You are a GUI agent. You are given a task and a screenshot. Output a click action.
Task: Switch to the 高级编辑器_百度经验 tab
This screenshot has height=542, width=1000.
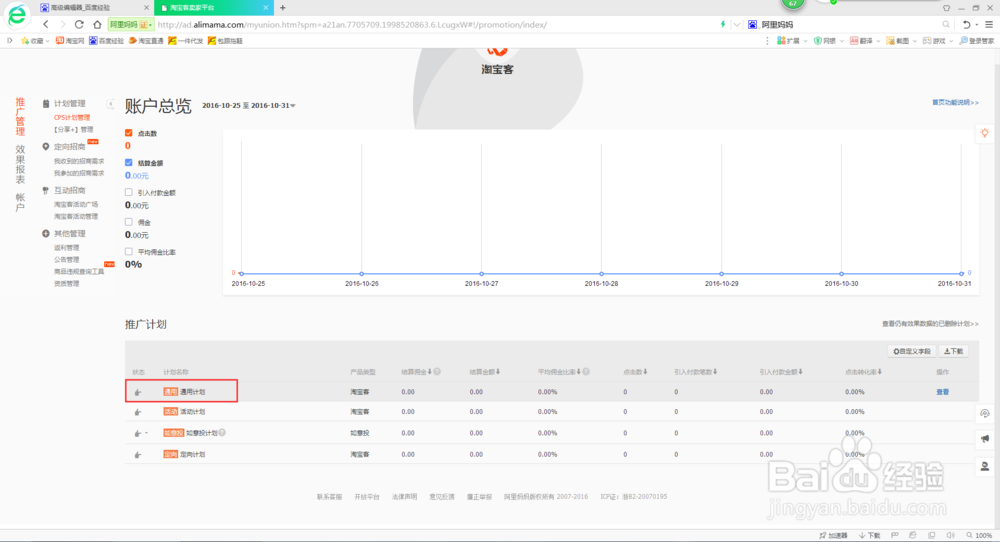pos(95,8)
